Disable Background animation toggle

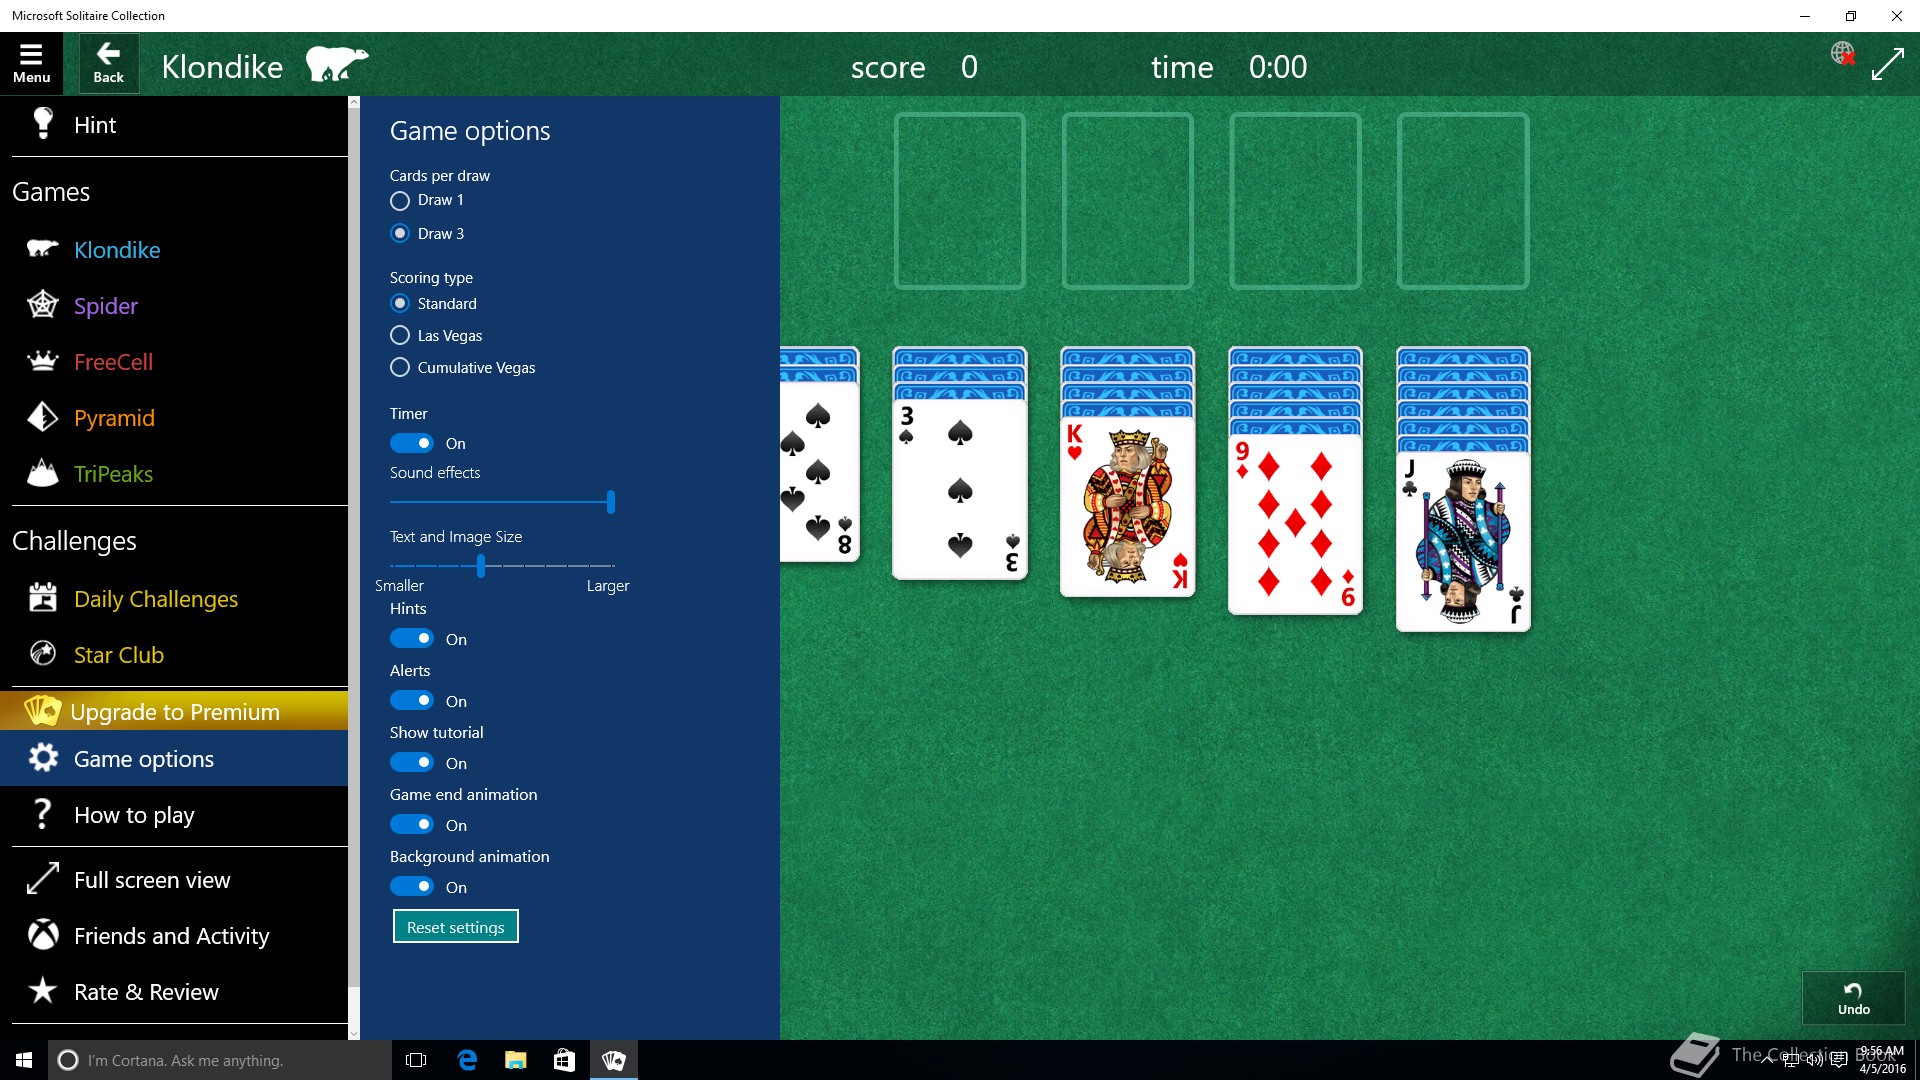412,886
